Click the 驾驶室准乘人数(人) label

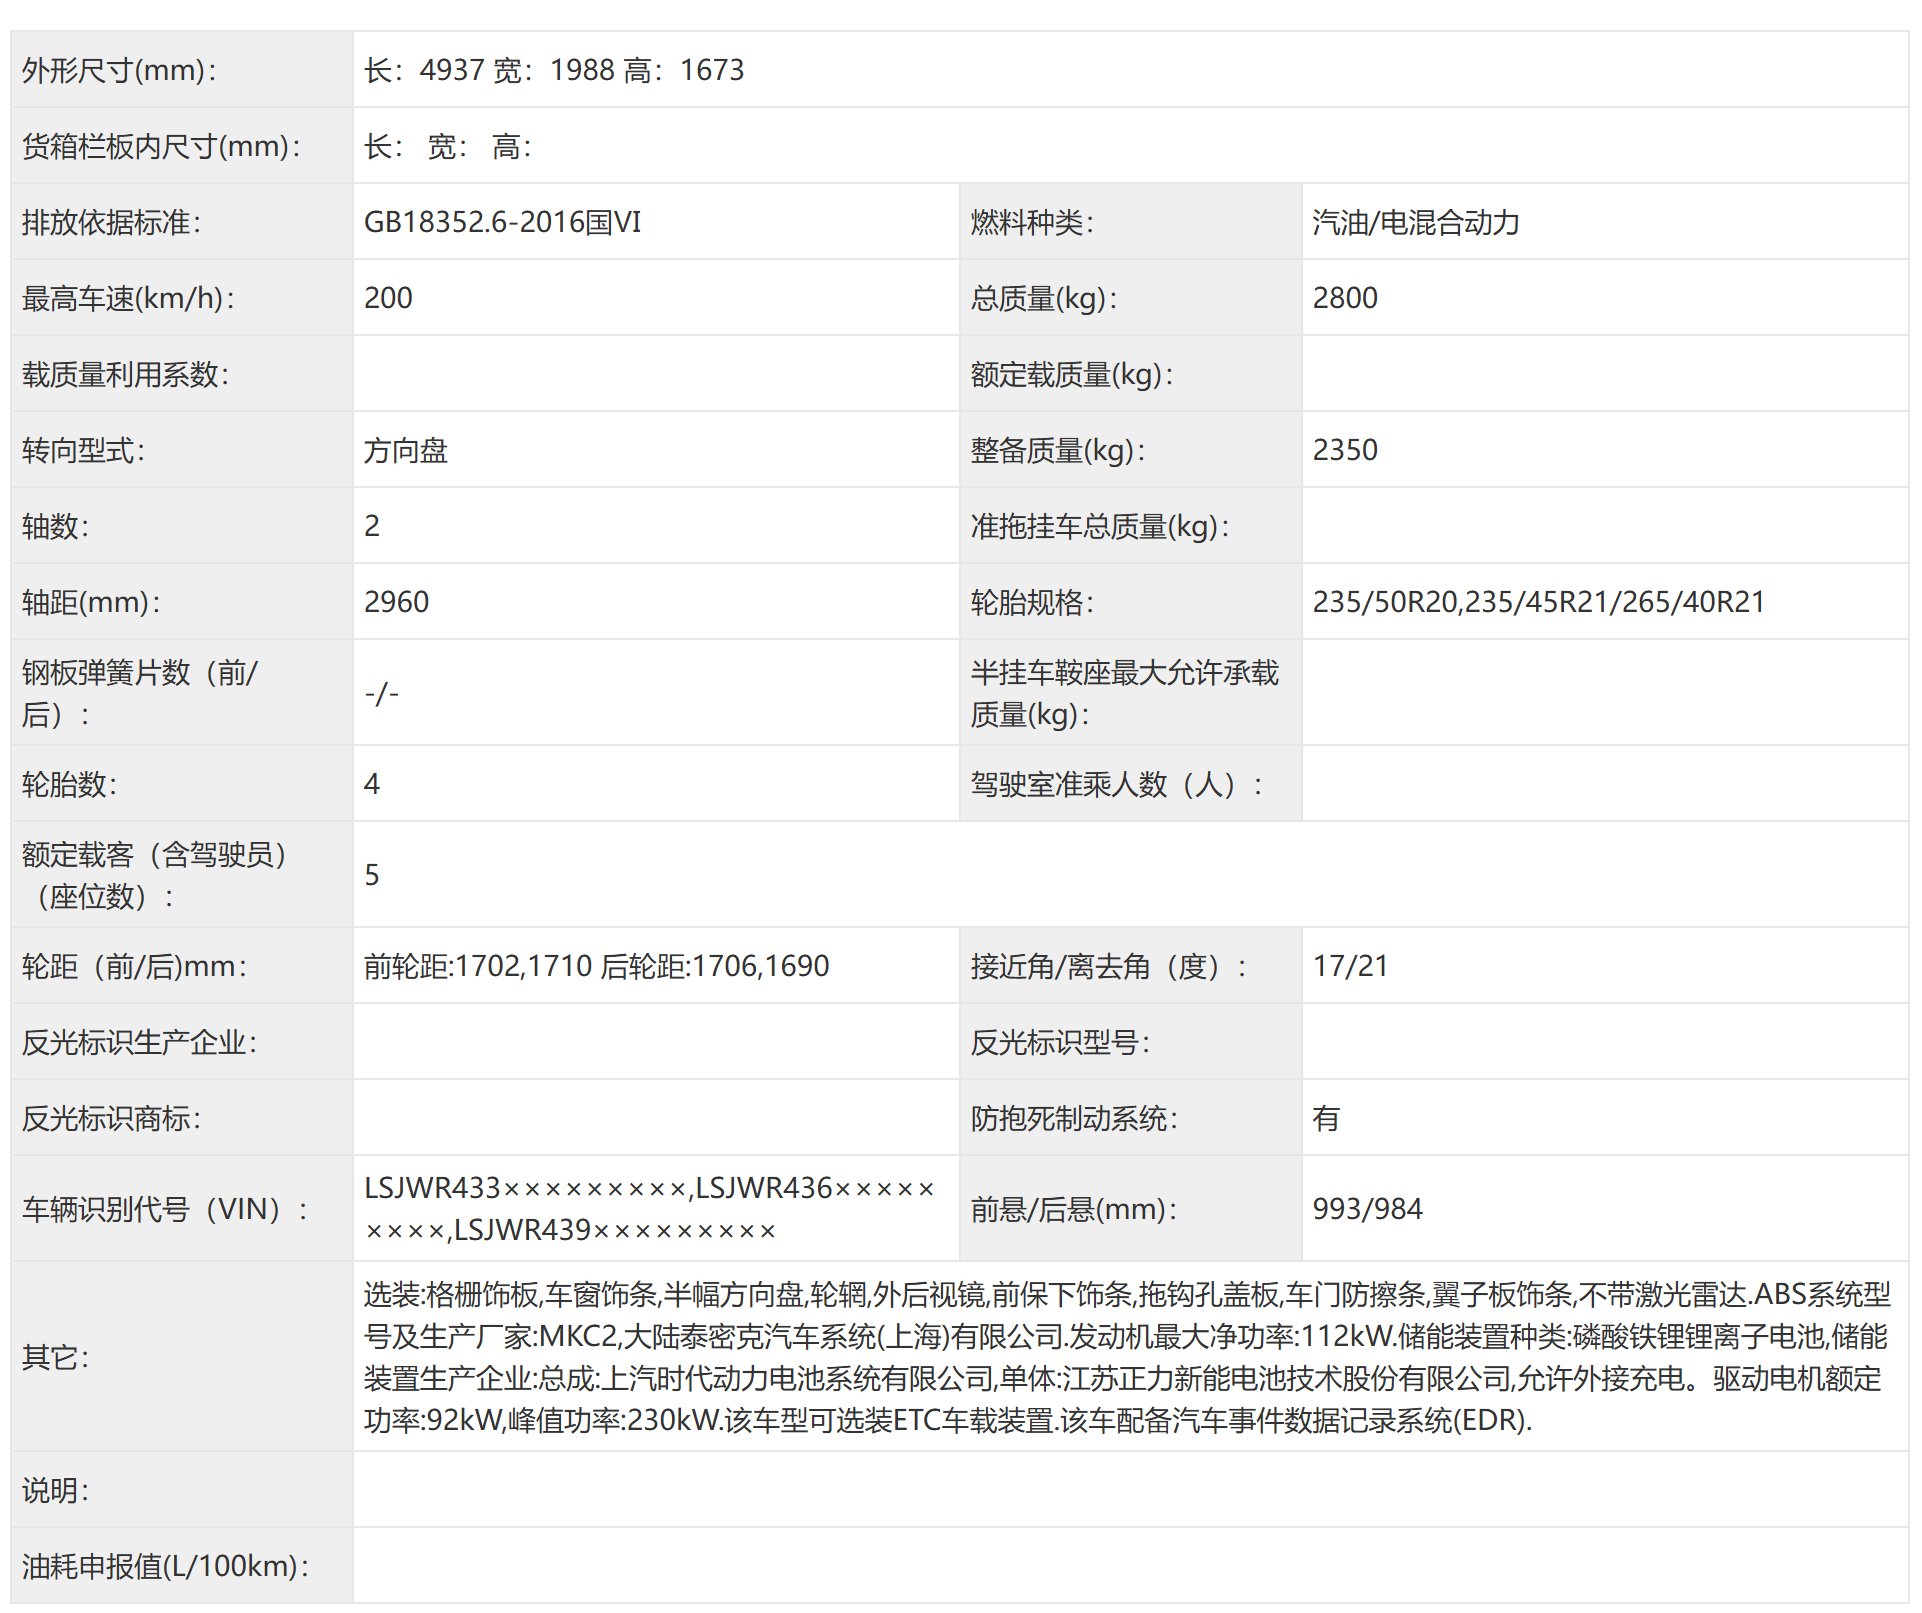click(1116, 784)
